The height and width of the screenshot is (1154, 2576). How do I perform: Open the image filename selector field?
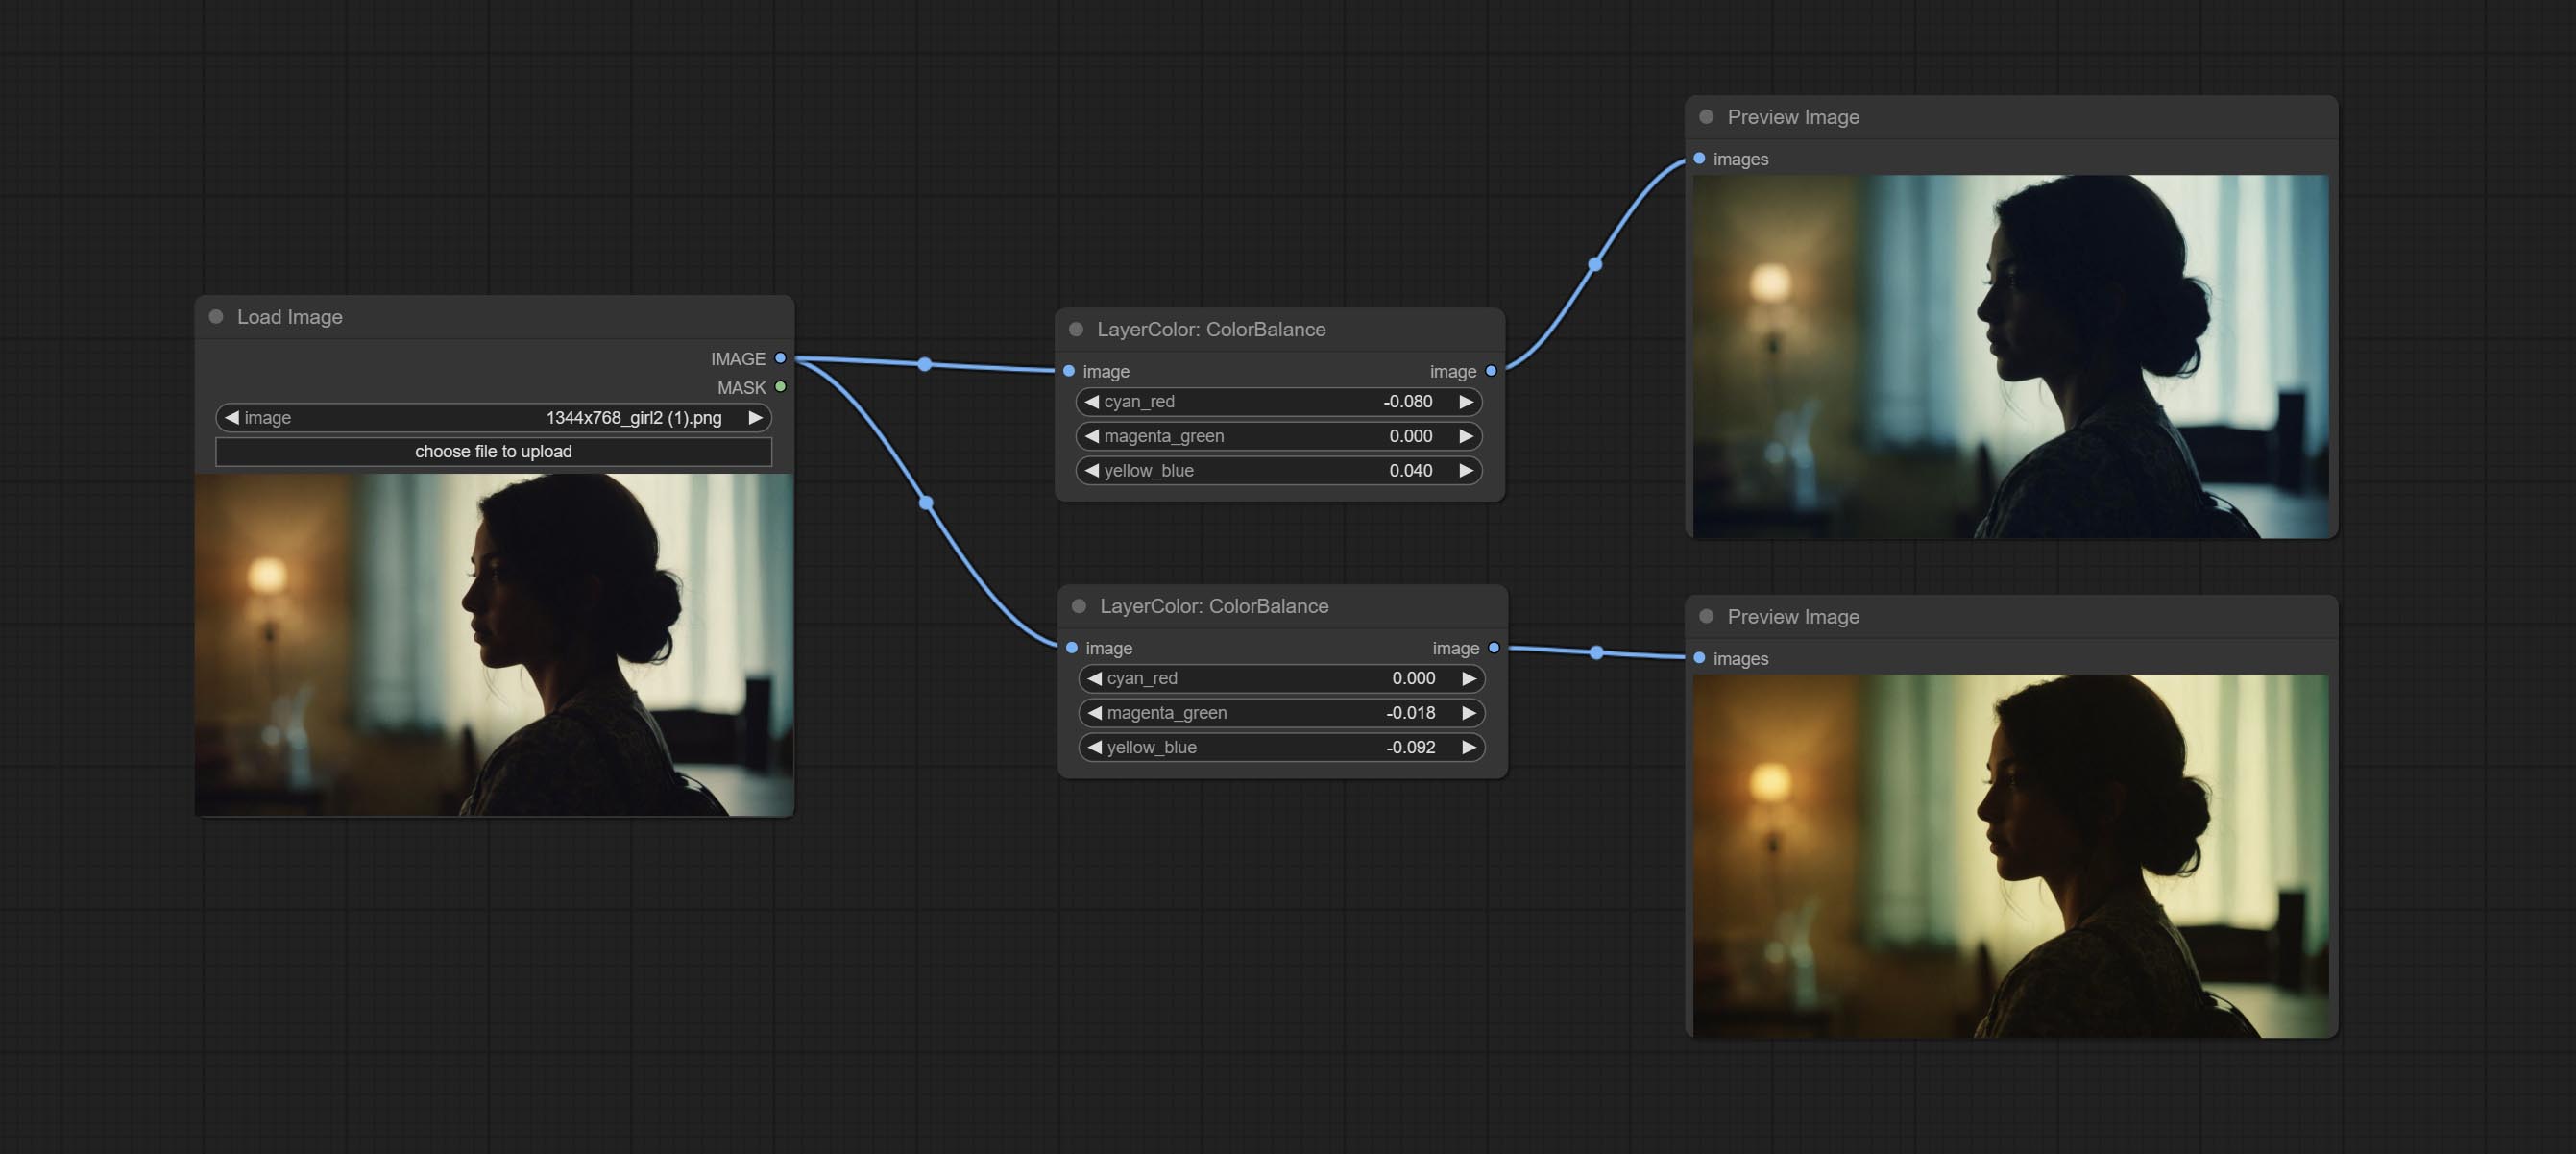pyautogui.click(x=493, y=418)
